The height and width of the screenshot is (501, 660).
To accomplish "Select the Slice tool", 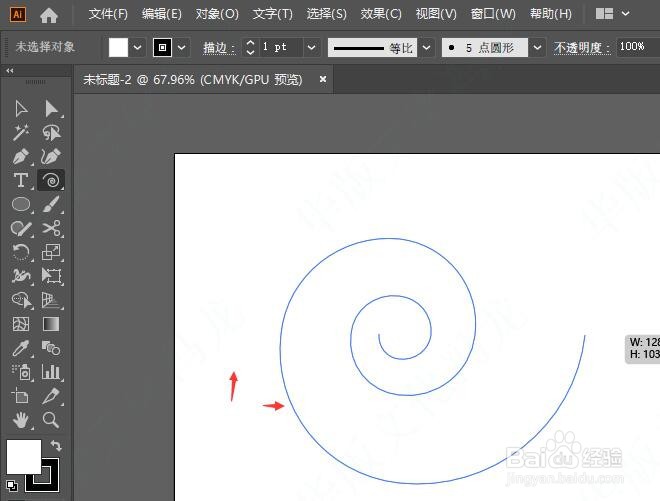I will [51, 396].
